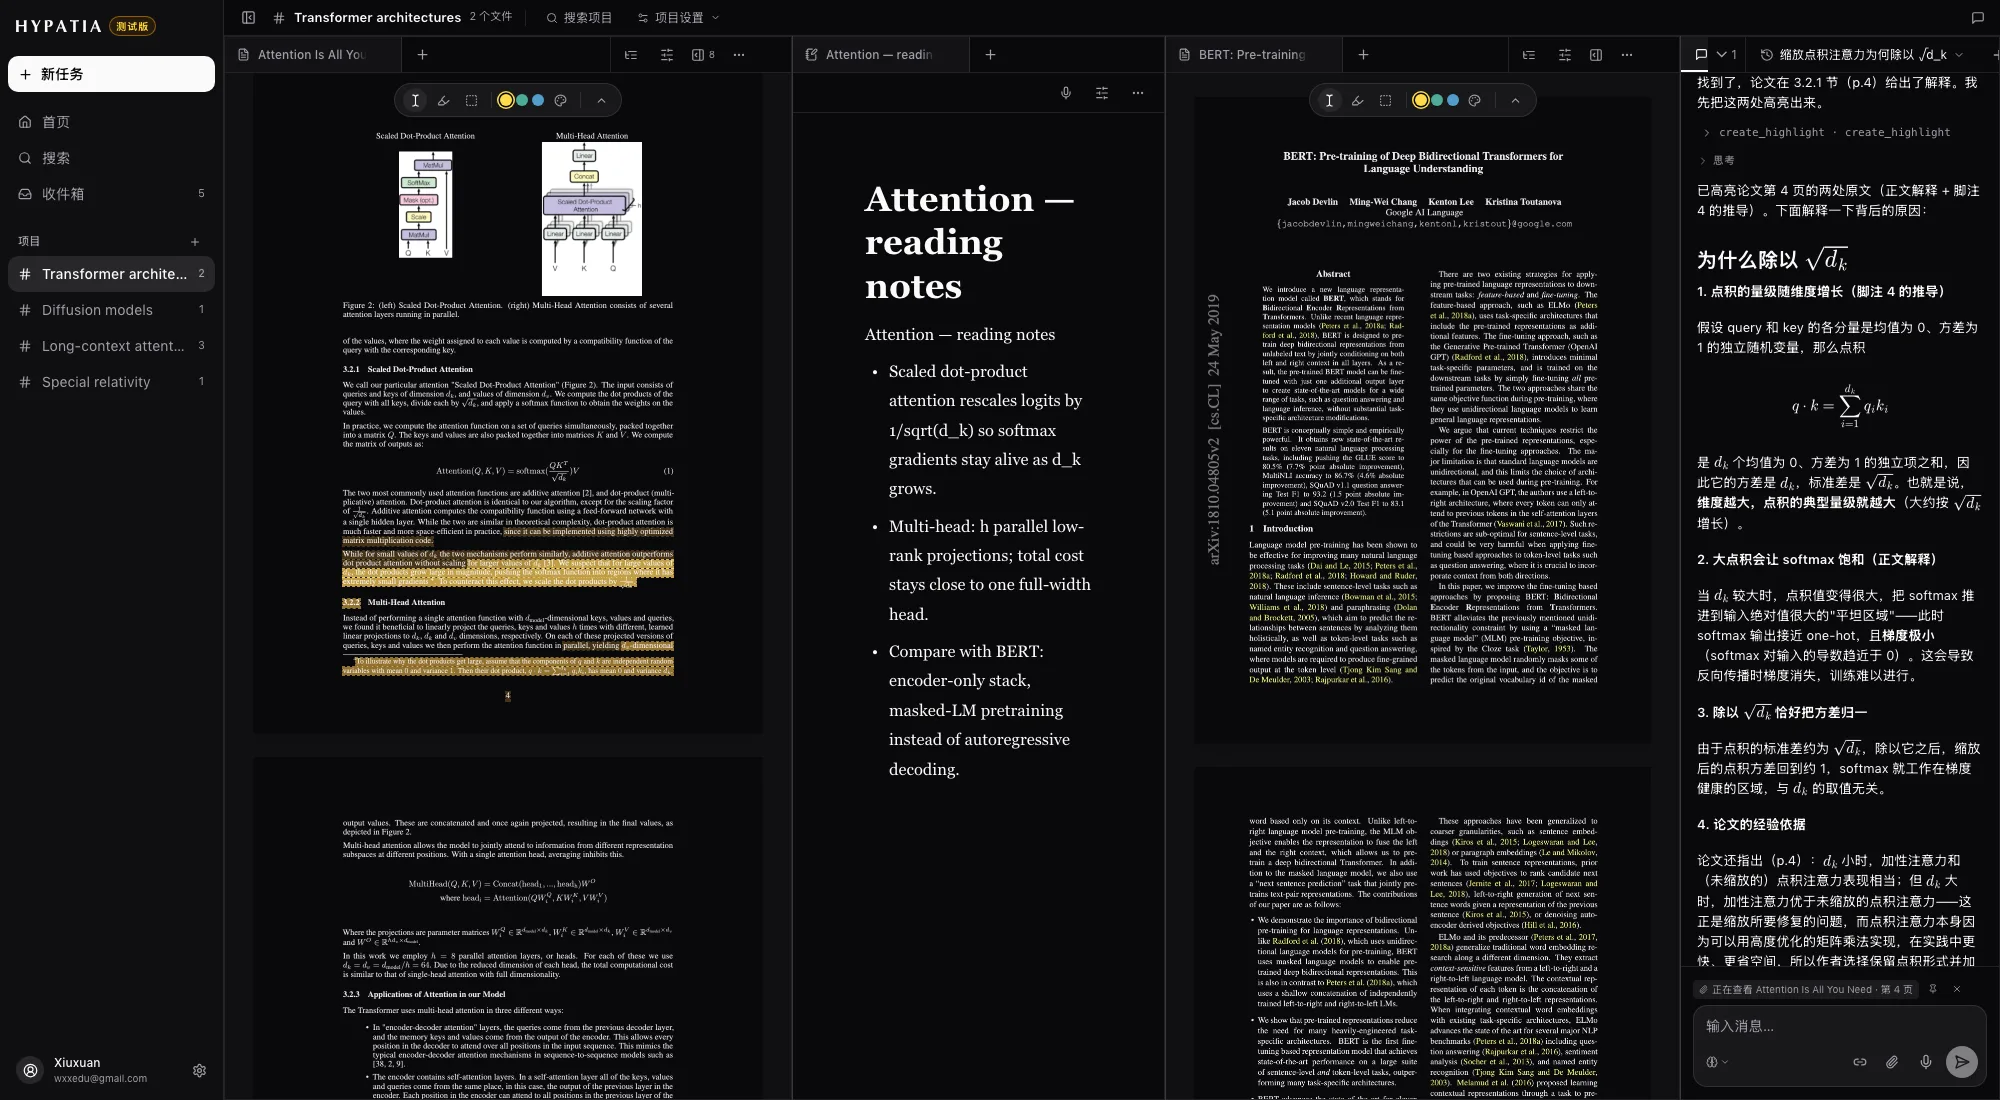This screenshot has width=2000, height=1100.
Task: Open more options in the reading notes toolbar
Action: tap(1138, 93)
